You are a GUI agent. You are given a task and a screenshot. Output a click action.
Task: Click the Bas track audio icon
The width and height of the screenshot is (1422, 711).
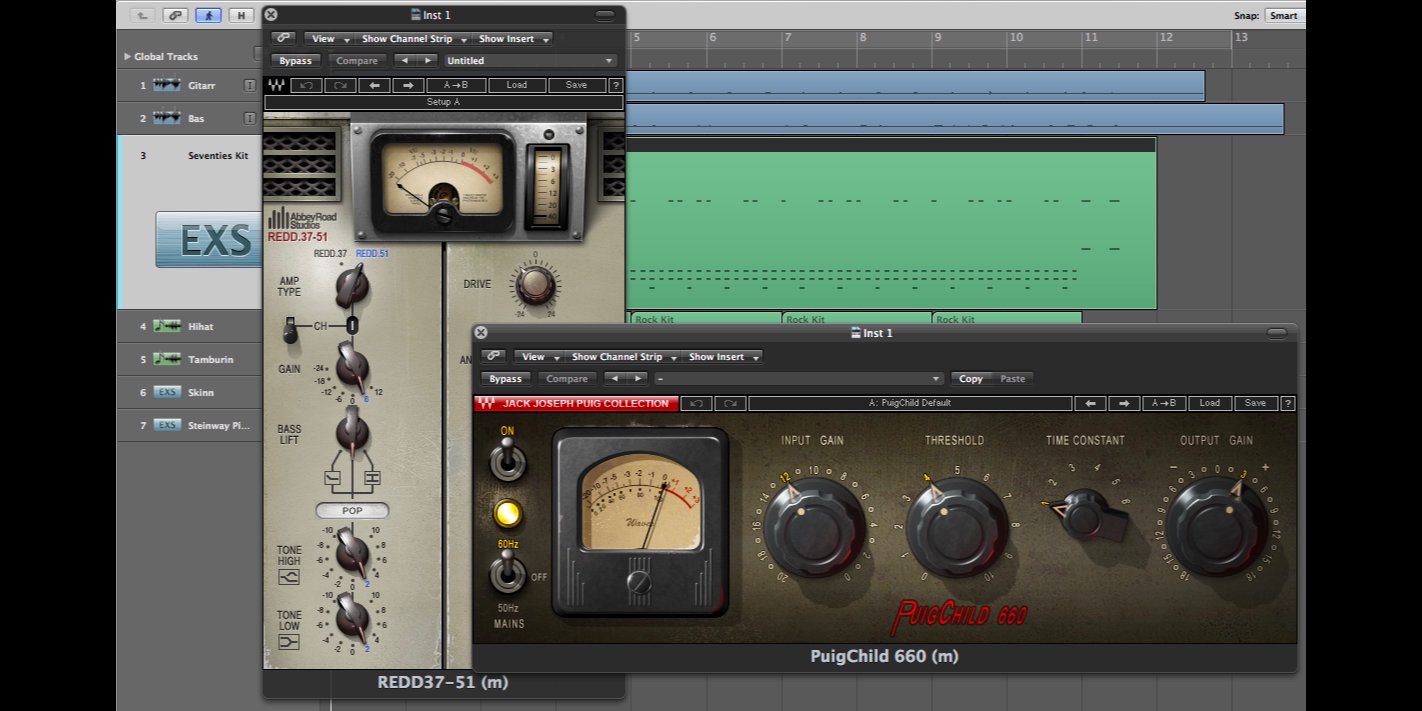(167, 118)
